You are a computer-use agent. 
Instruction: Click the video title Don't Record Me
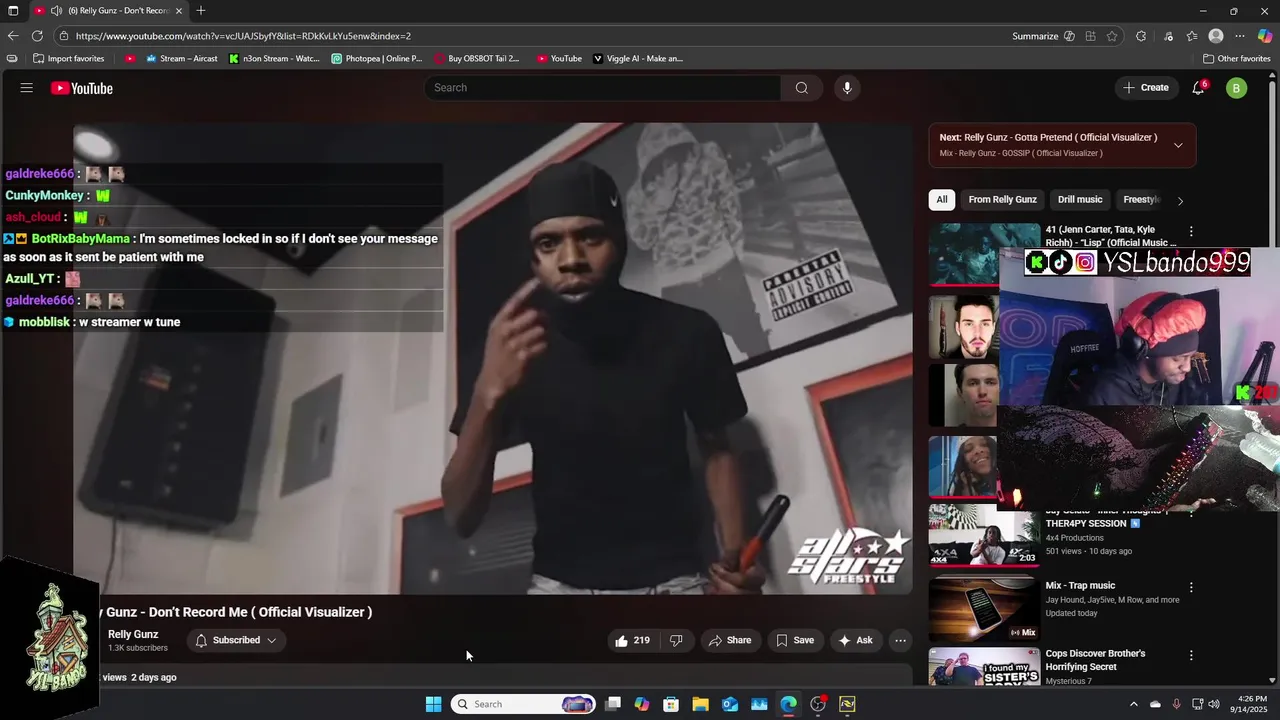pyautogui.click(x=235, y=612)
